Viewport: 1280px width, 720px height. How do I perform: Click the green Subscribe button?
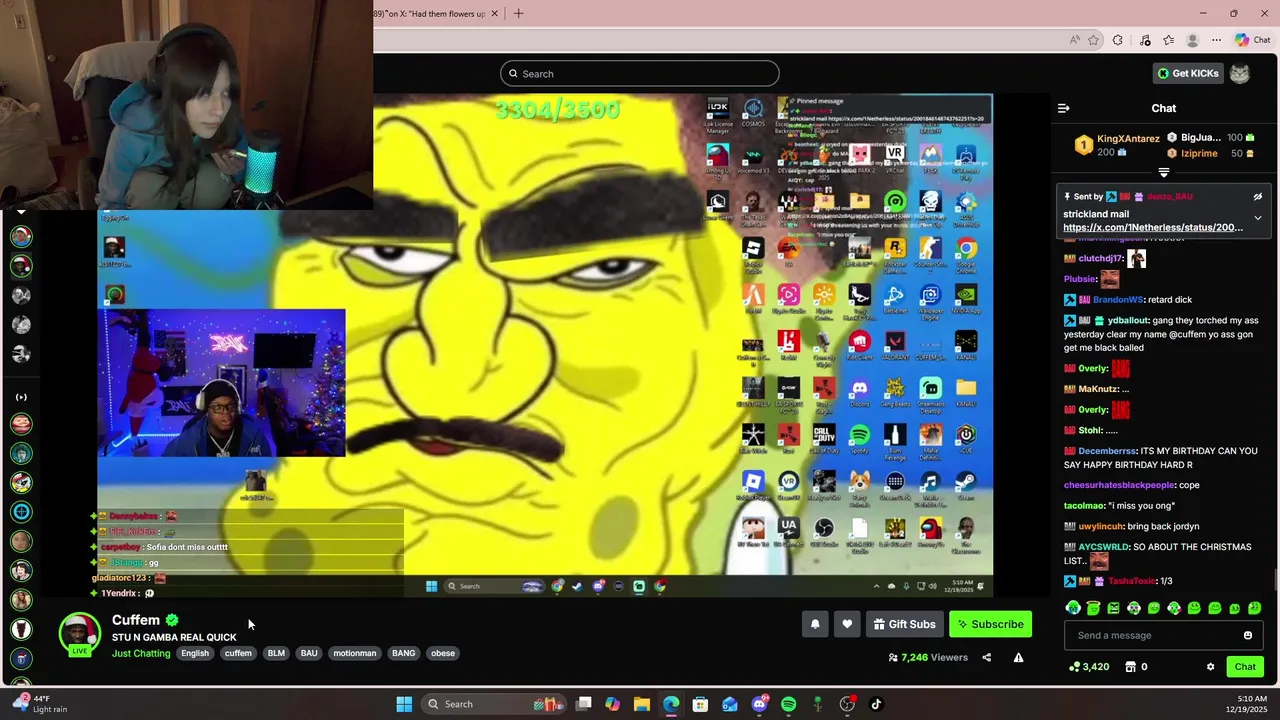[x=990, y=624]
